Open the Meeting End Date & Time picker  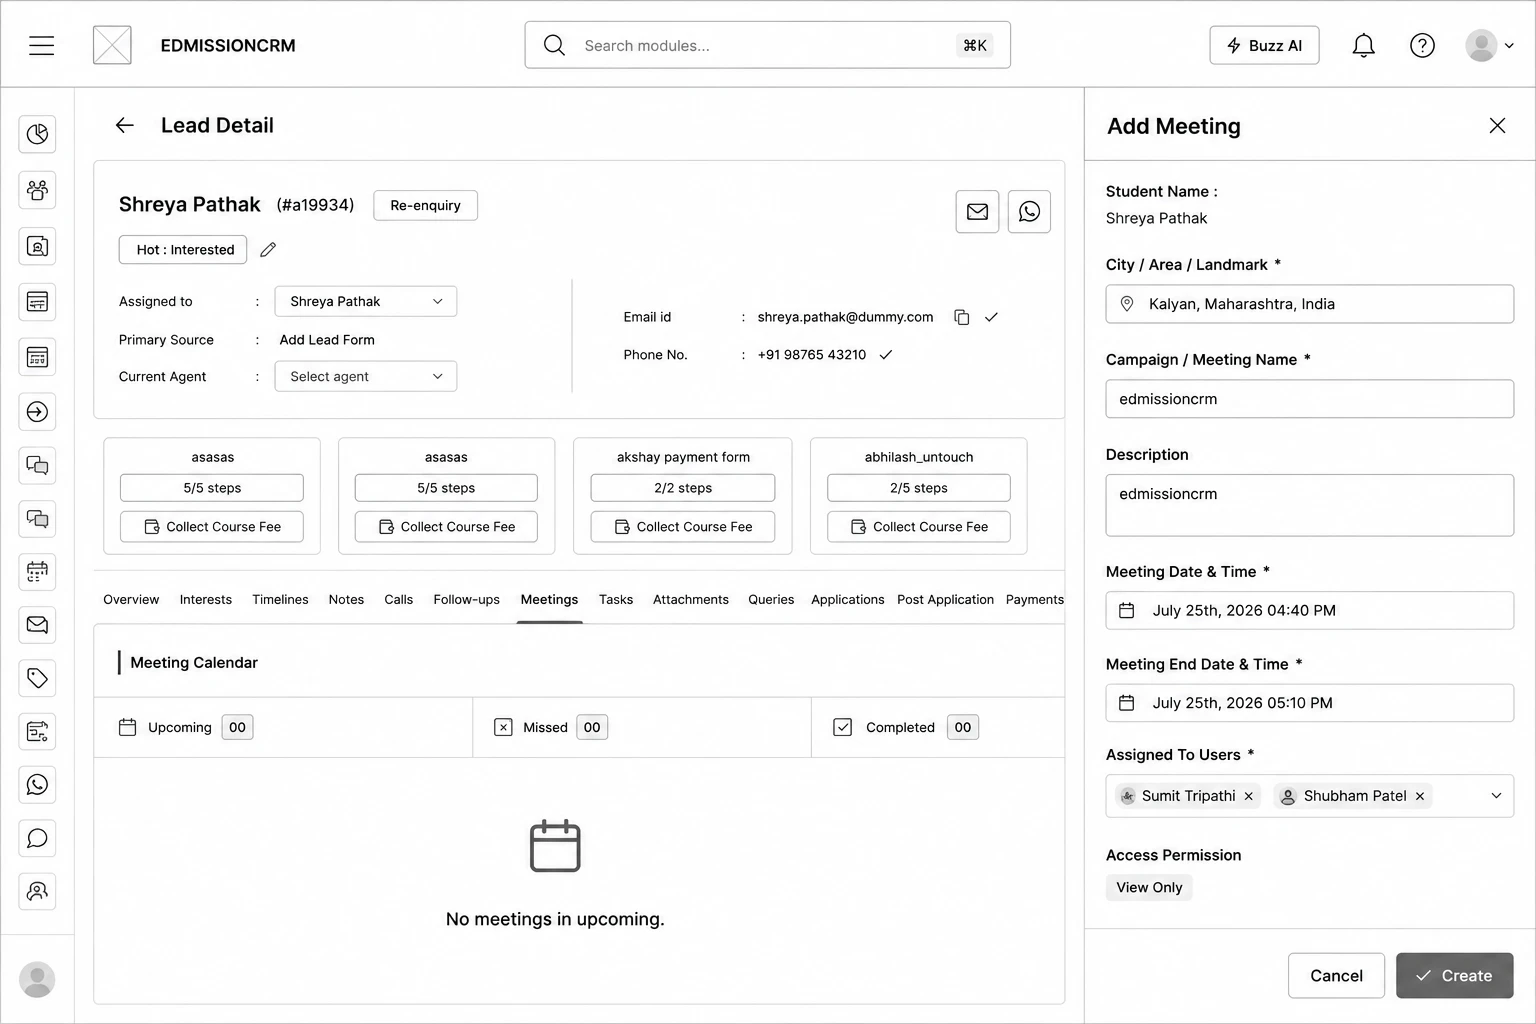point(1310,703)
